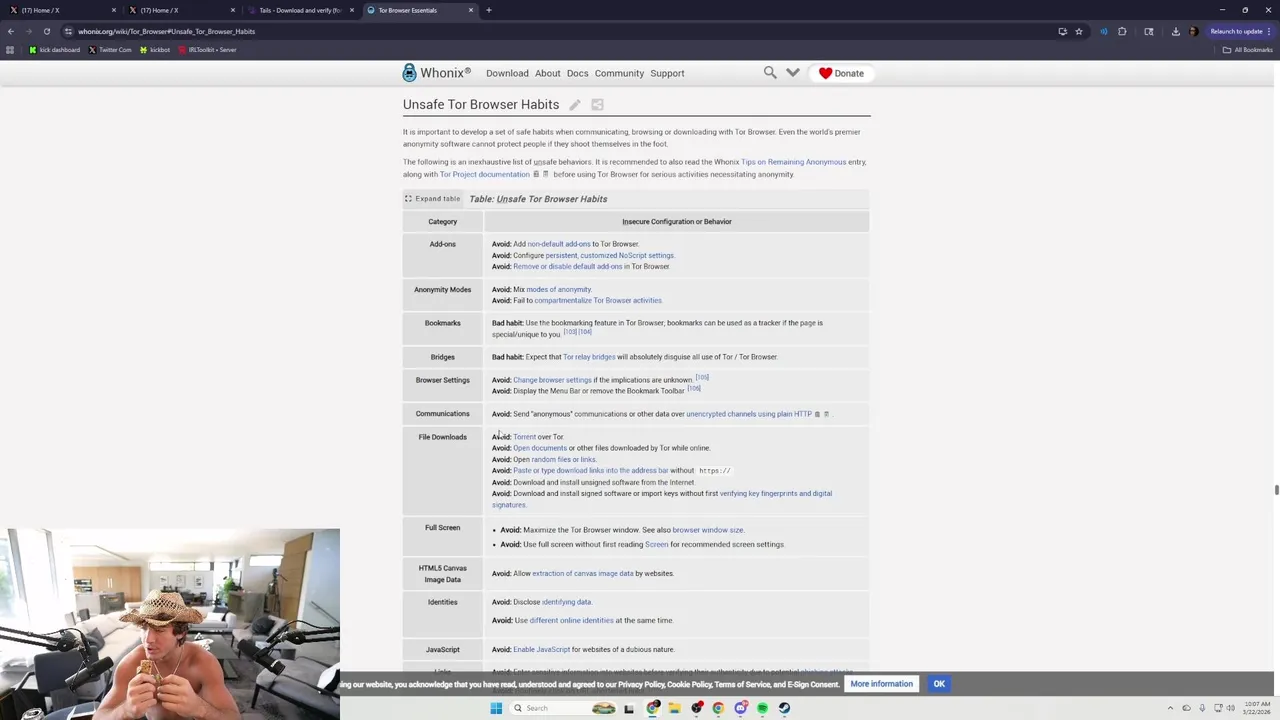Reload the current page
Screen dimensions: 1280x720
(46, 31)
